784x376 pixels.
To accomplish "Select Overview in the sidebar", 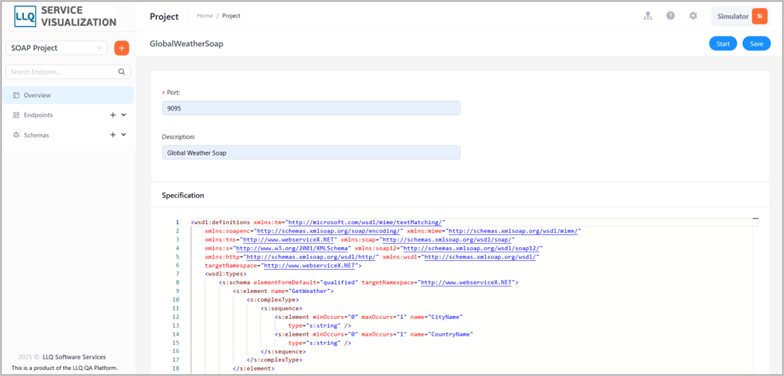I will (x=68, y=95).
